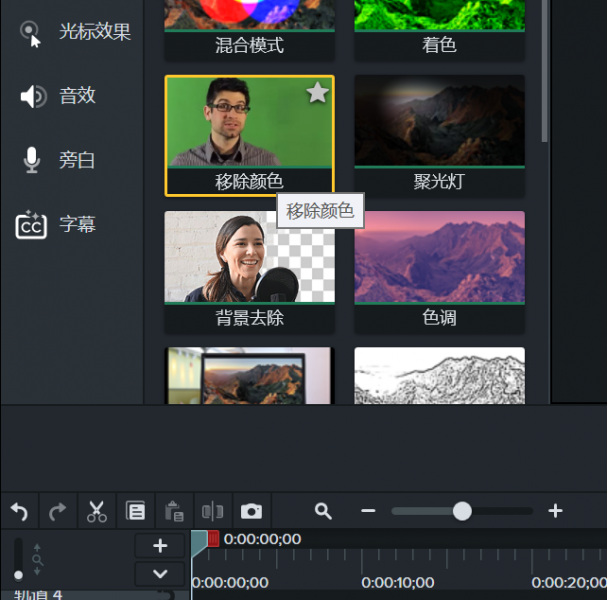This screenshot has width=607, height=600.
Task: Select the scissors Cut tool
Action: (96, 511)
